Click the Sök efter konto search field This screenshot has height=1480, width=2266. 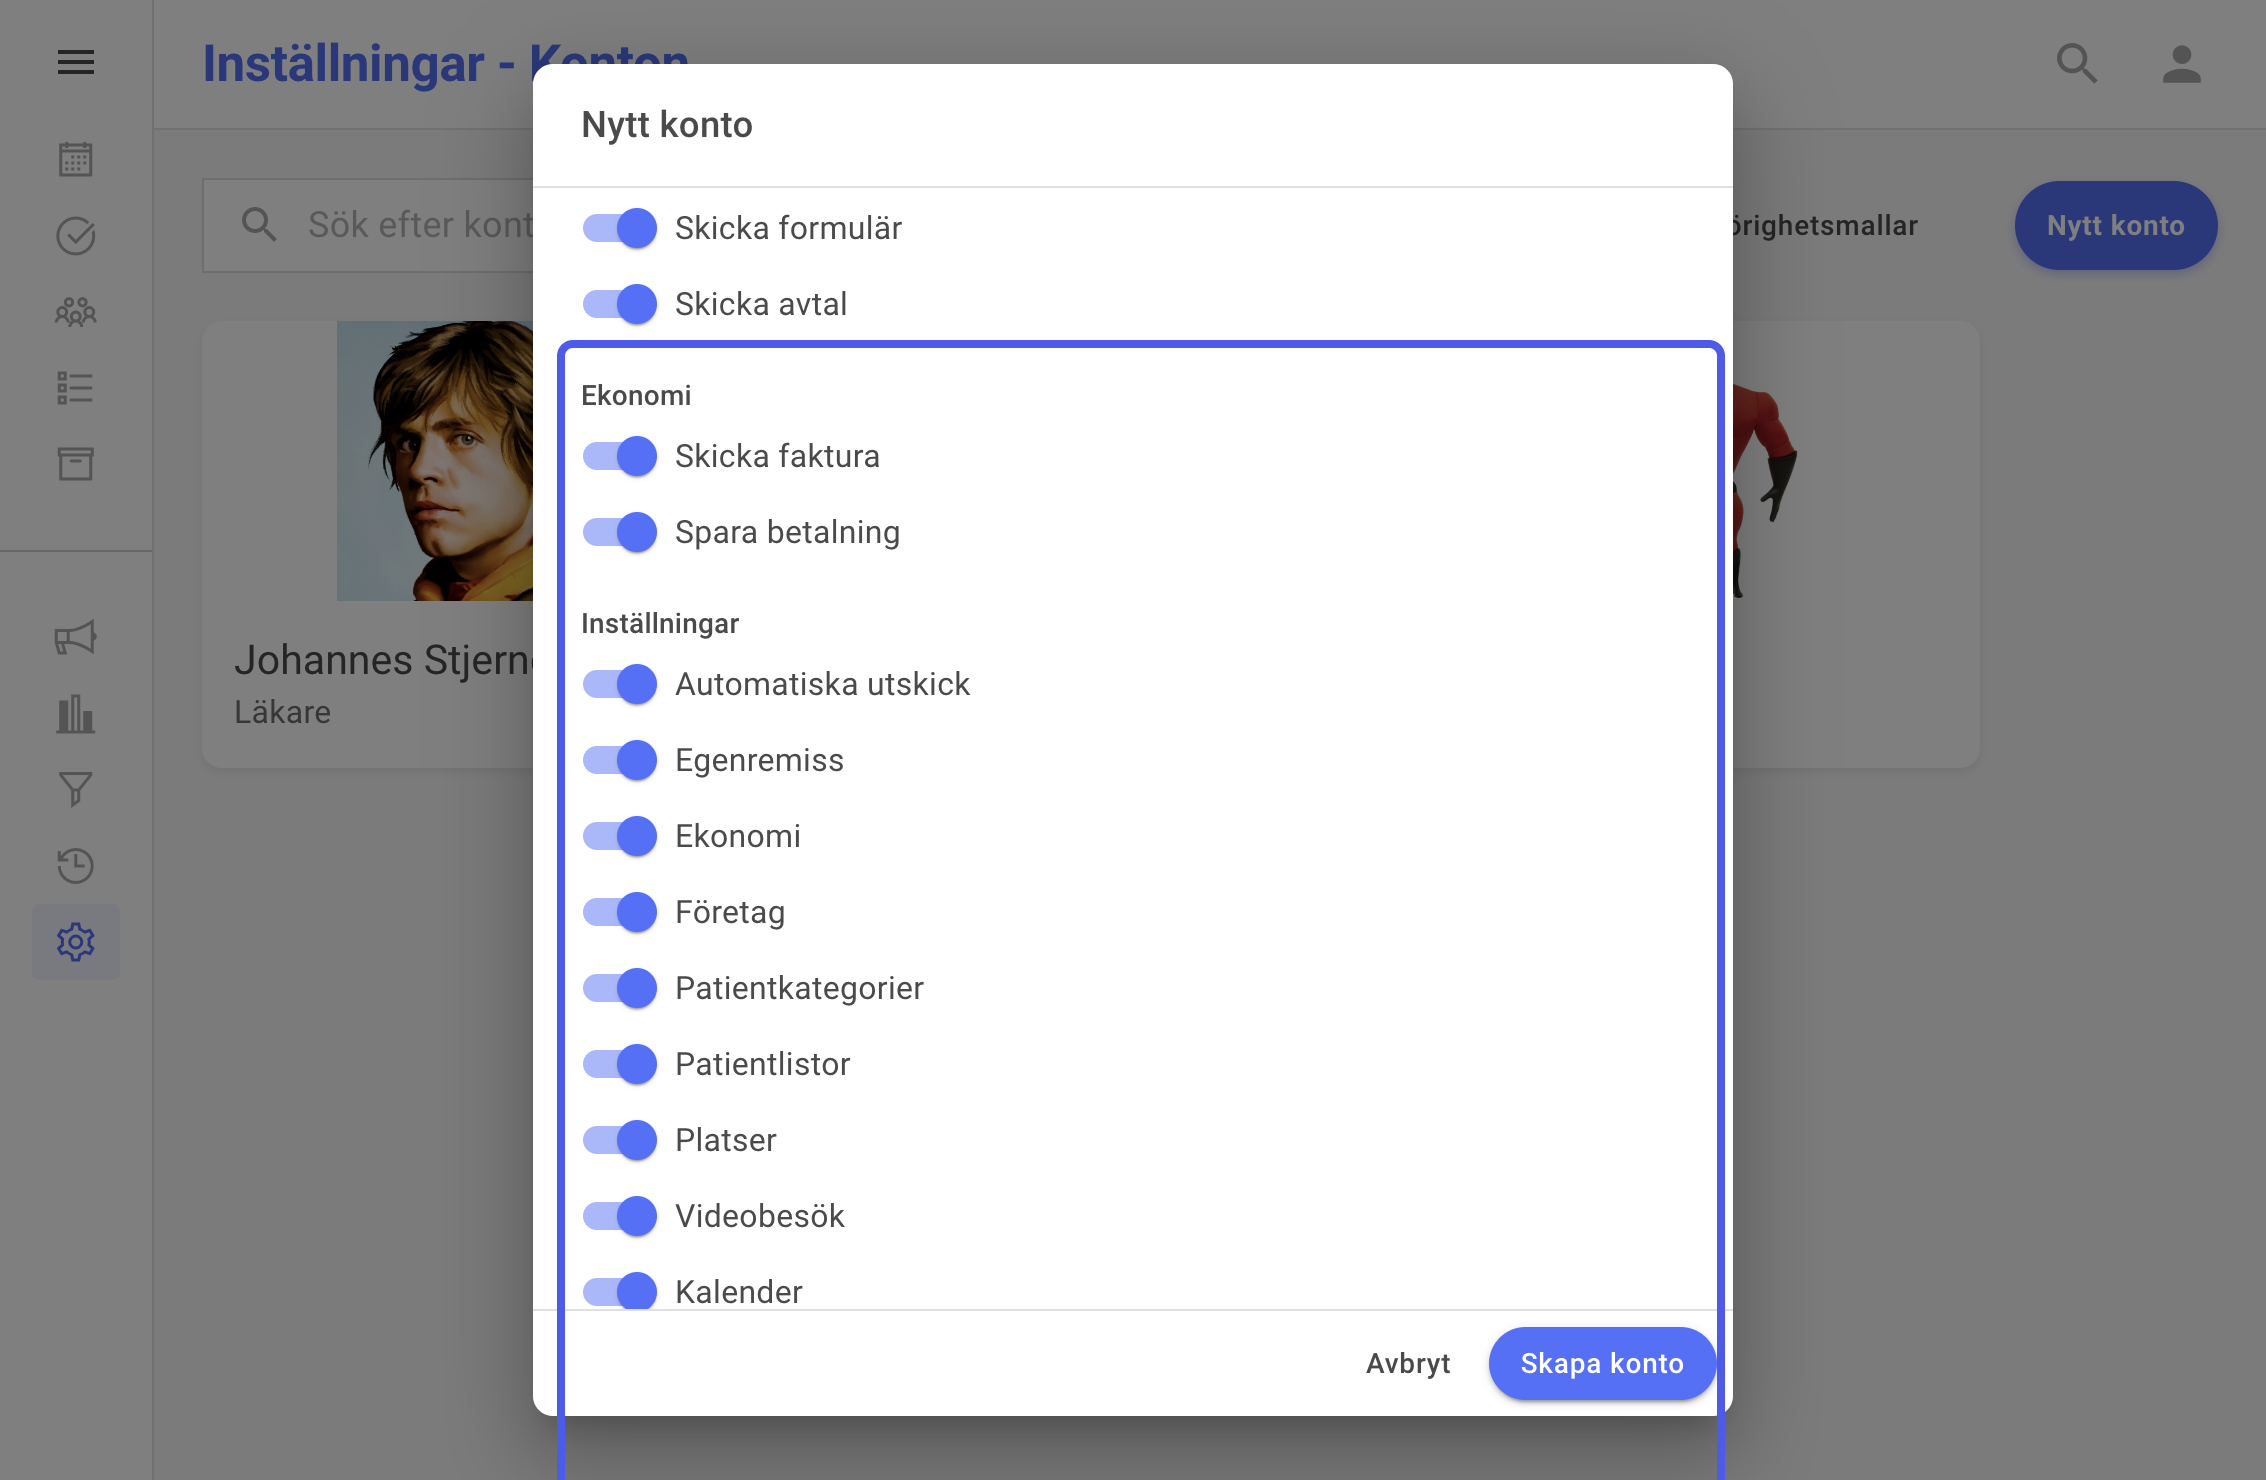click(370, 225)
